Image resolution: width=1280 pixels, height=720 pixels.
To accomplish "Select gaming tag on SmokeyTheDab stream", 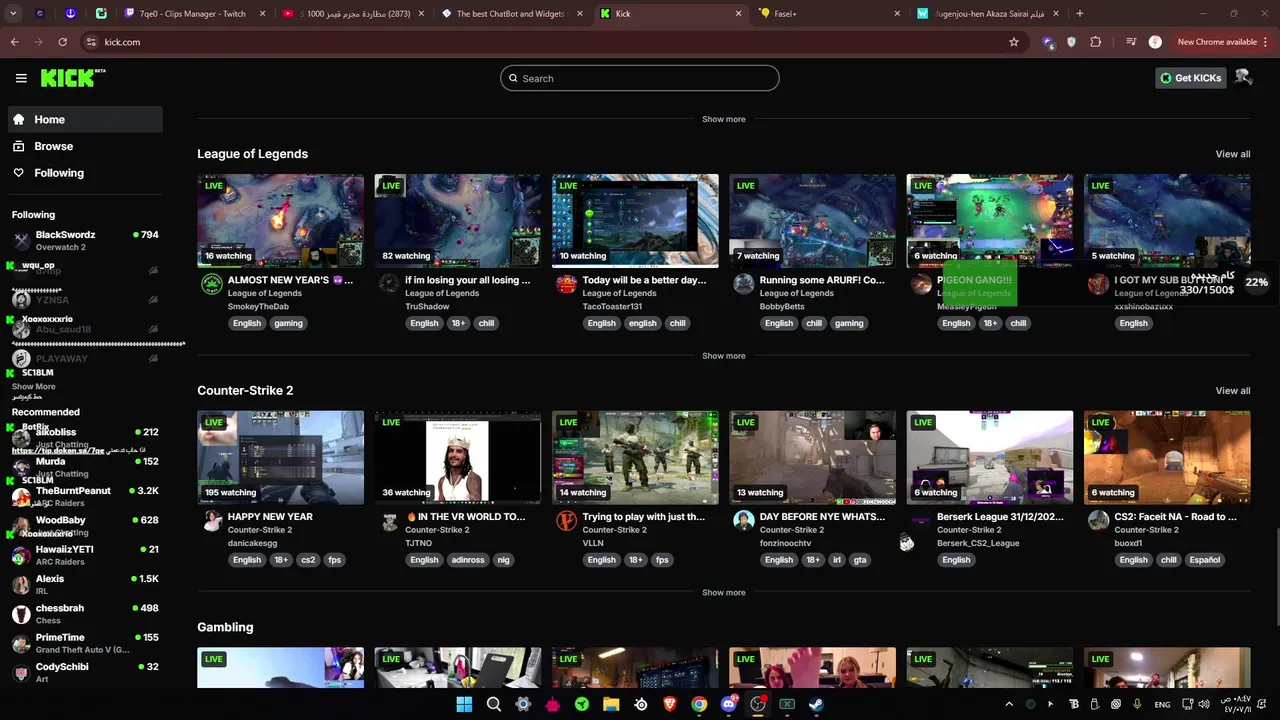I will 288,323.
